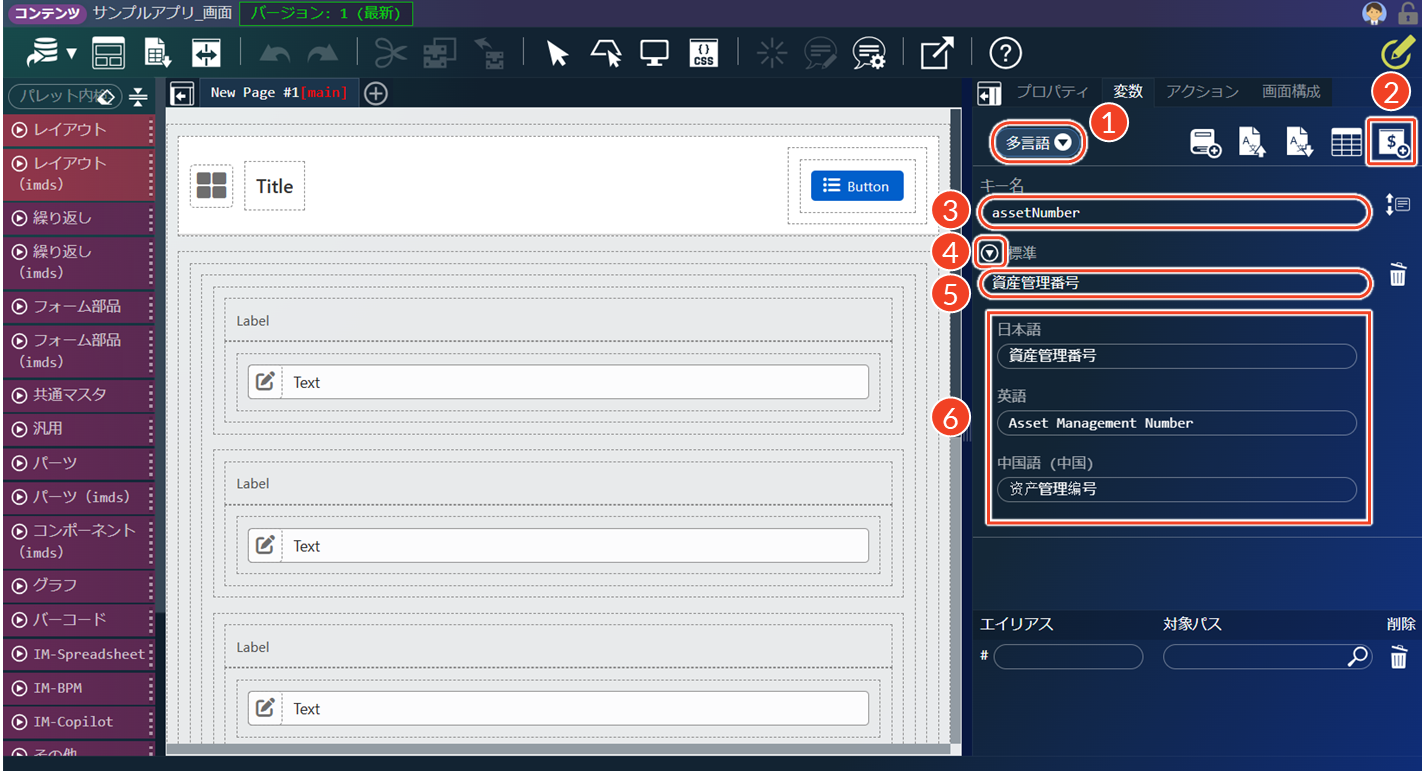Toggle the palette panel collapse icon
Viewport: 1425px width, 771px height.
click(181, 94)
